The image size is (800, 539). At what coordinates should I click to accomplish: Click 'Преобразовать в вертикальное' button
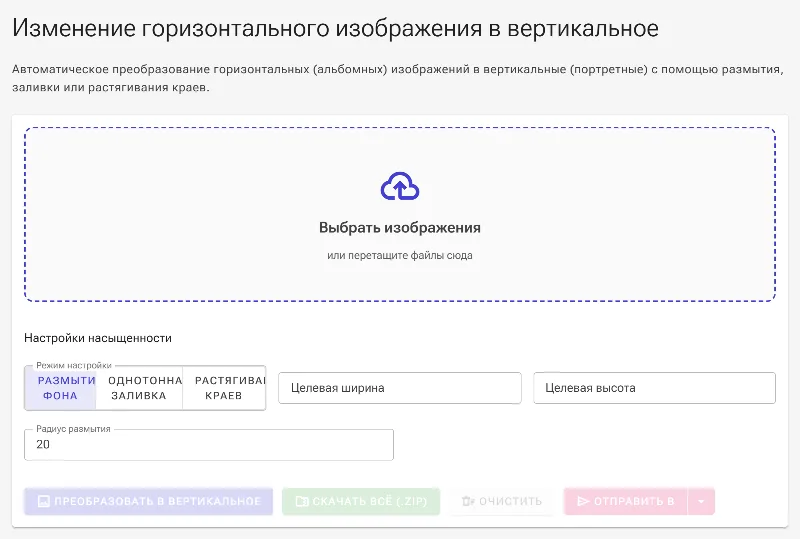[148, 501]
